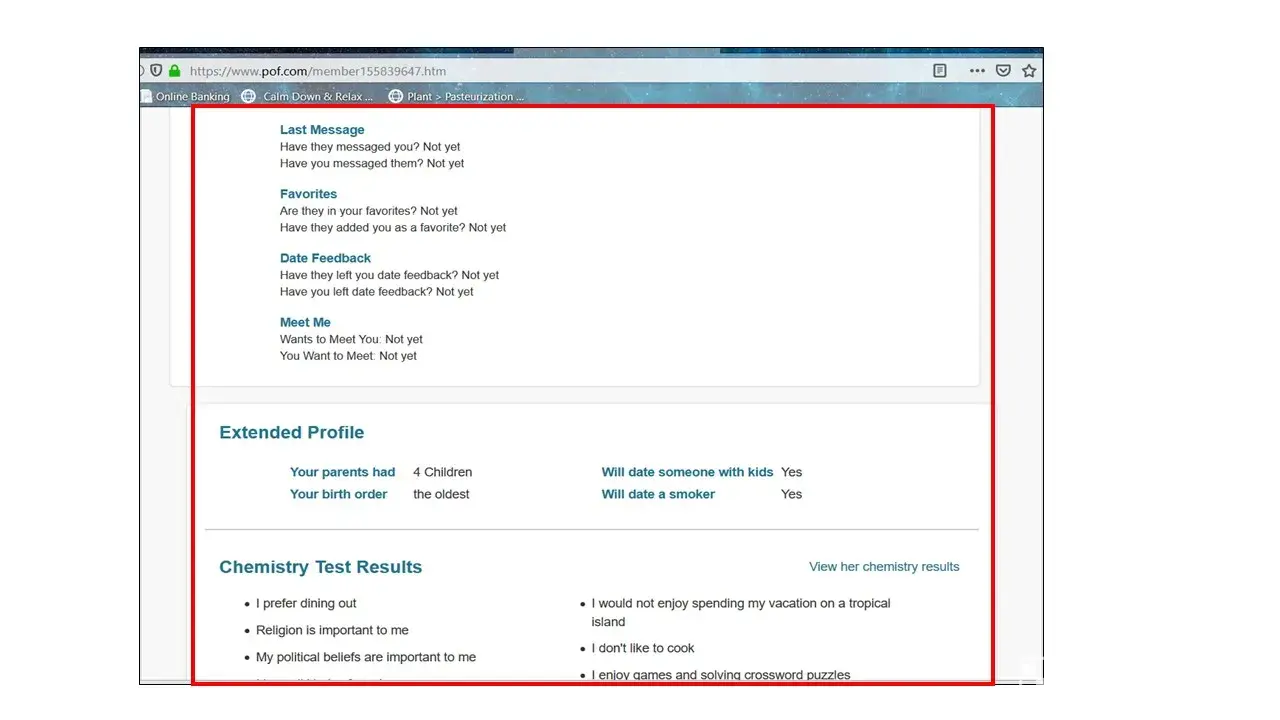Click the '4 Children' value
Viewport: 1280px width, 720px height.
(442, 472)
